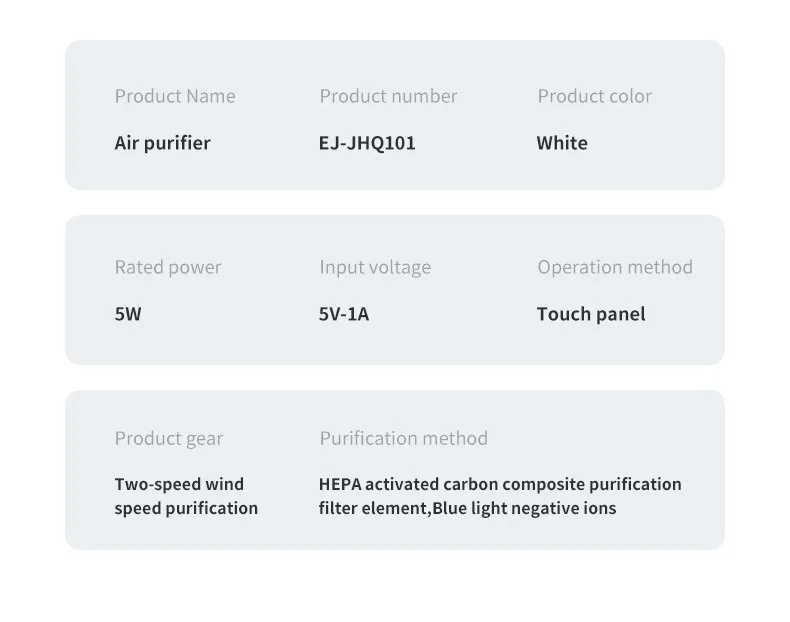The width and height of the screenshot is (790, 622).
Task: Select the "EJ-JHQ101" model number
Action: coord(367,143)
